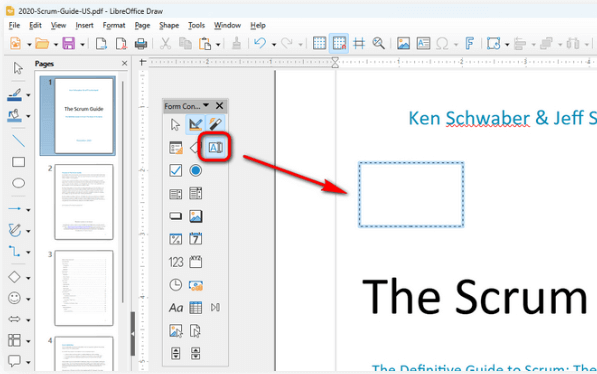The image size is (597, 374).
Task: Click the Cut scissors icon
Action: [165, 43]
